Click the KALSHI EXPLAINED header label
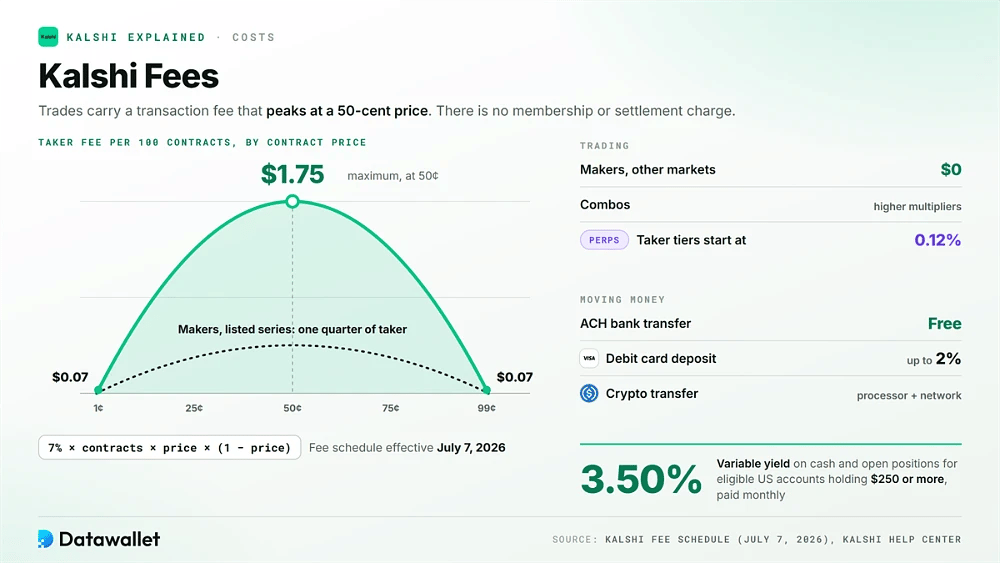The image size is (1000, 563). (136, 37)
